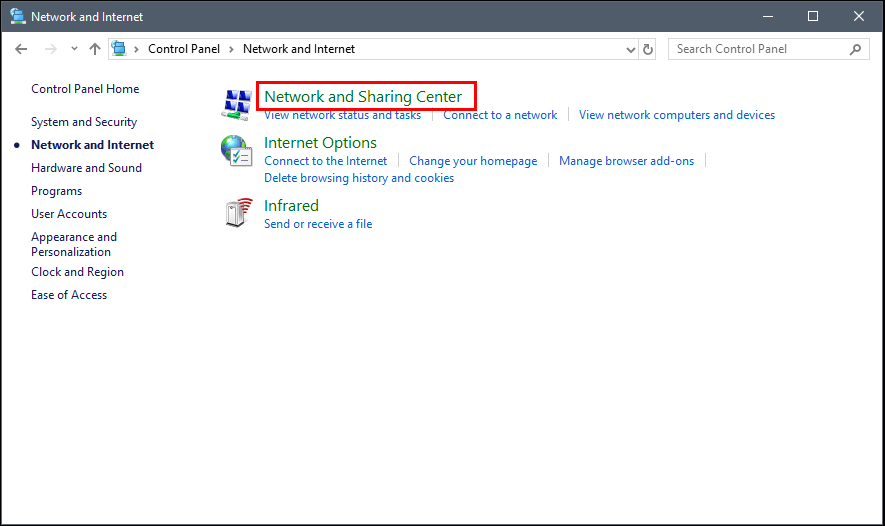This screenshot has height=526, width=885.
Task: Go back with the Back arrow
Action: [x=21, y=49]
